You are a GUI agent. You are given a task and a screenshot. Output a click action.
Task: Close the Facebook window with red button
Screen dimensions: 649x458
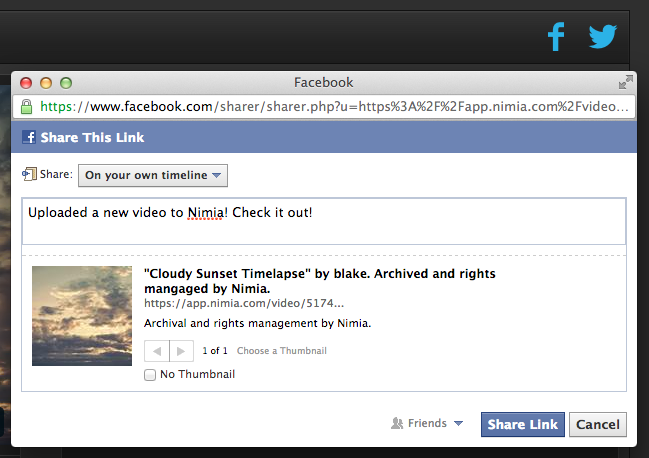pos(26,83)
